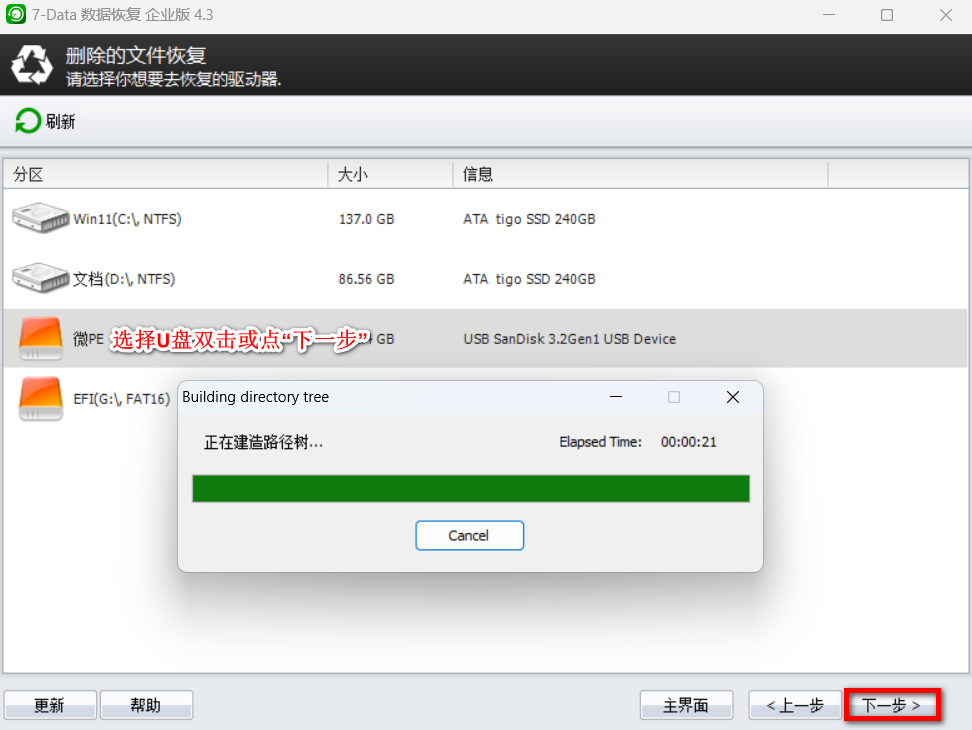972x730 pixels.
Task: Click the 7-Data logo in the title bar
Action: point(15,15)
